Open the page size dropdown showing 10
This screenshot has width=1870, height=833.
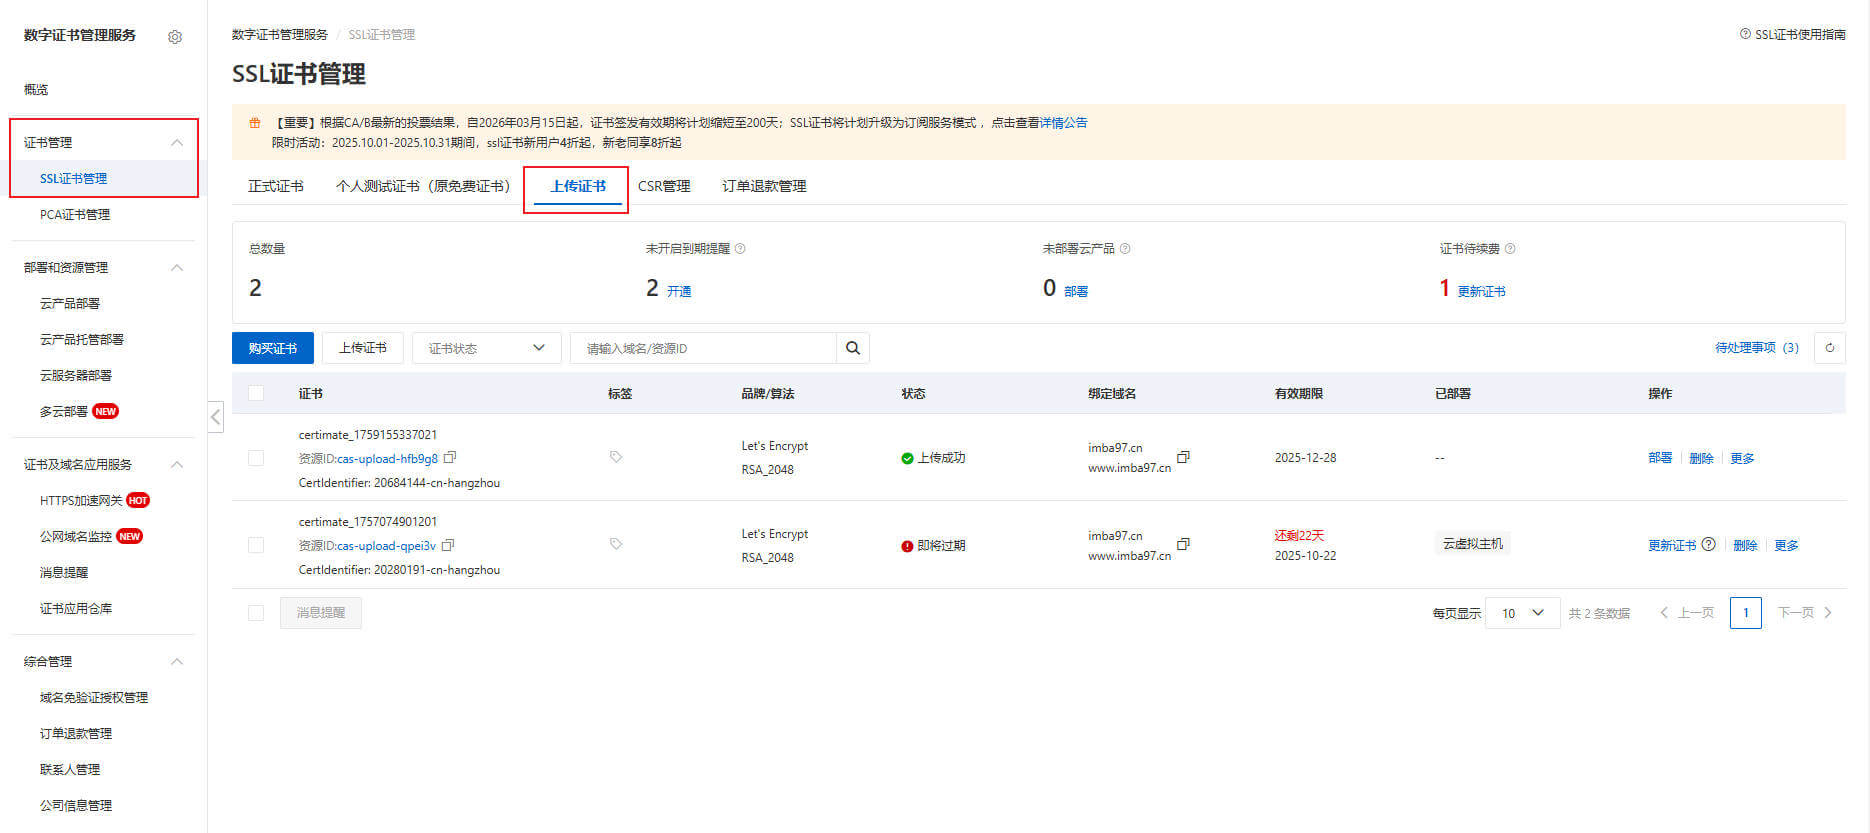click(1522, 613)
